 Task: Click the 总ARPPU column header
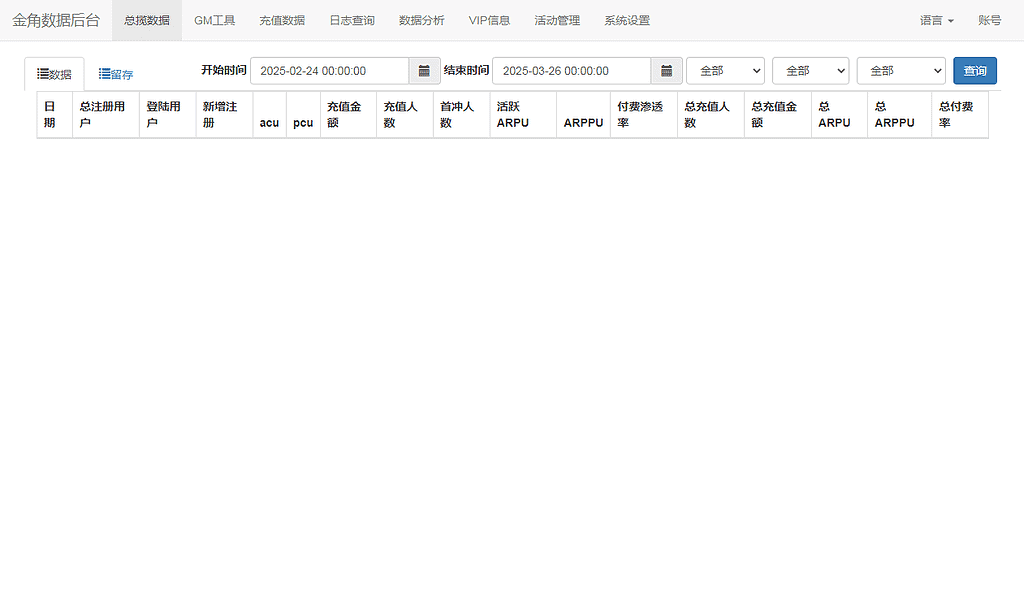click(x=899, y=114)
